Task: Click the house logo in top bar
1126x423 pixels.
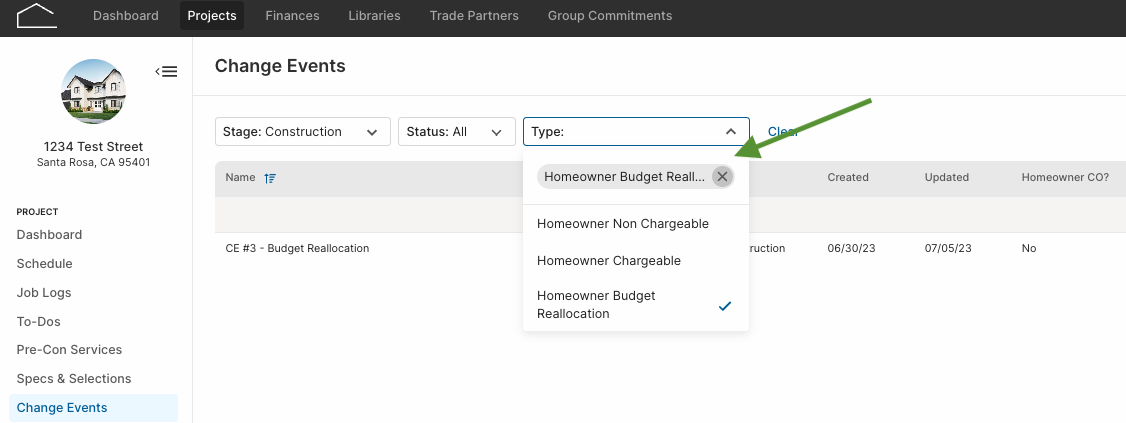Action: (37, 15)
